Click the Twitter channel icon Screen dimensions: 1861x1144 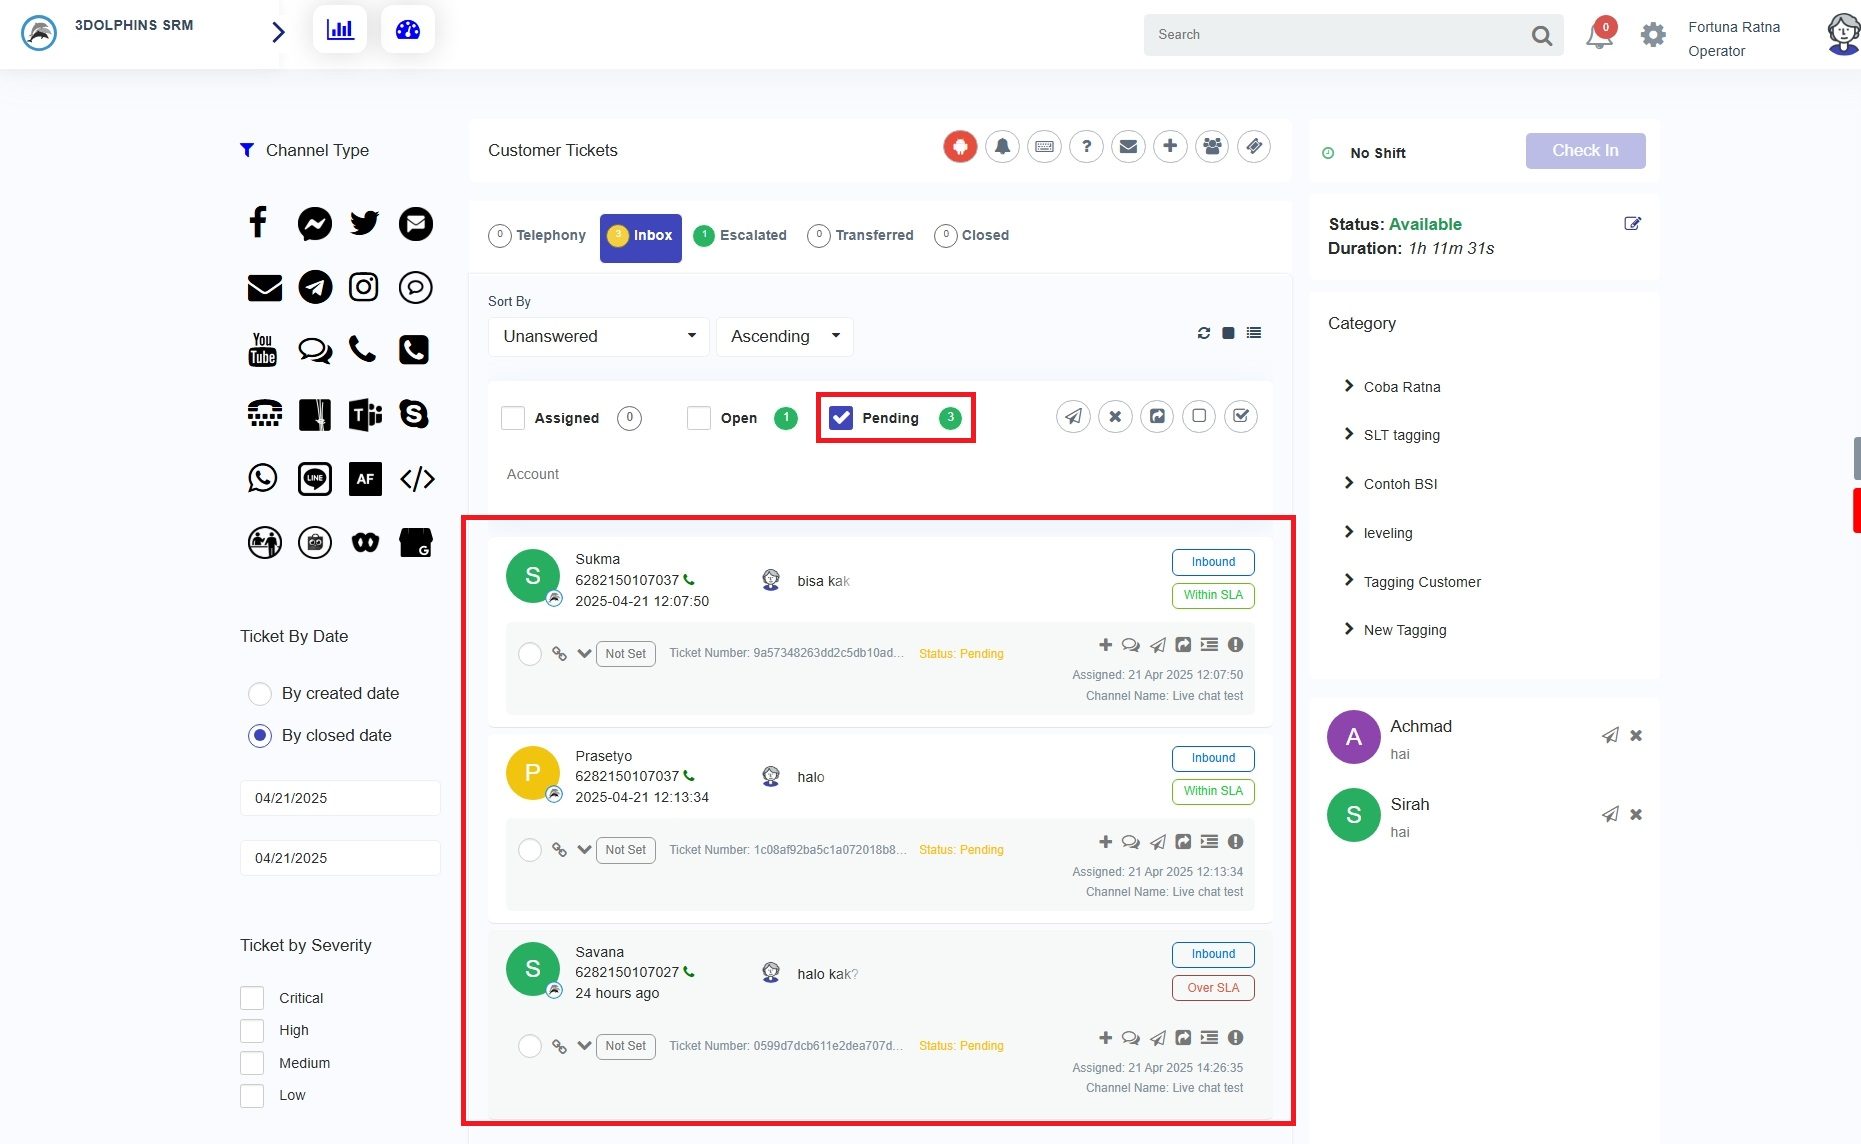364,223
